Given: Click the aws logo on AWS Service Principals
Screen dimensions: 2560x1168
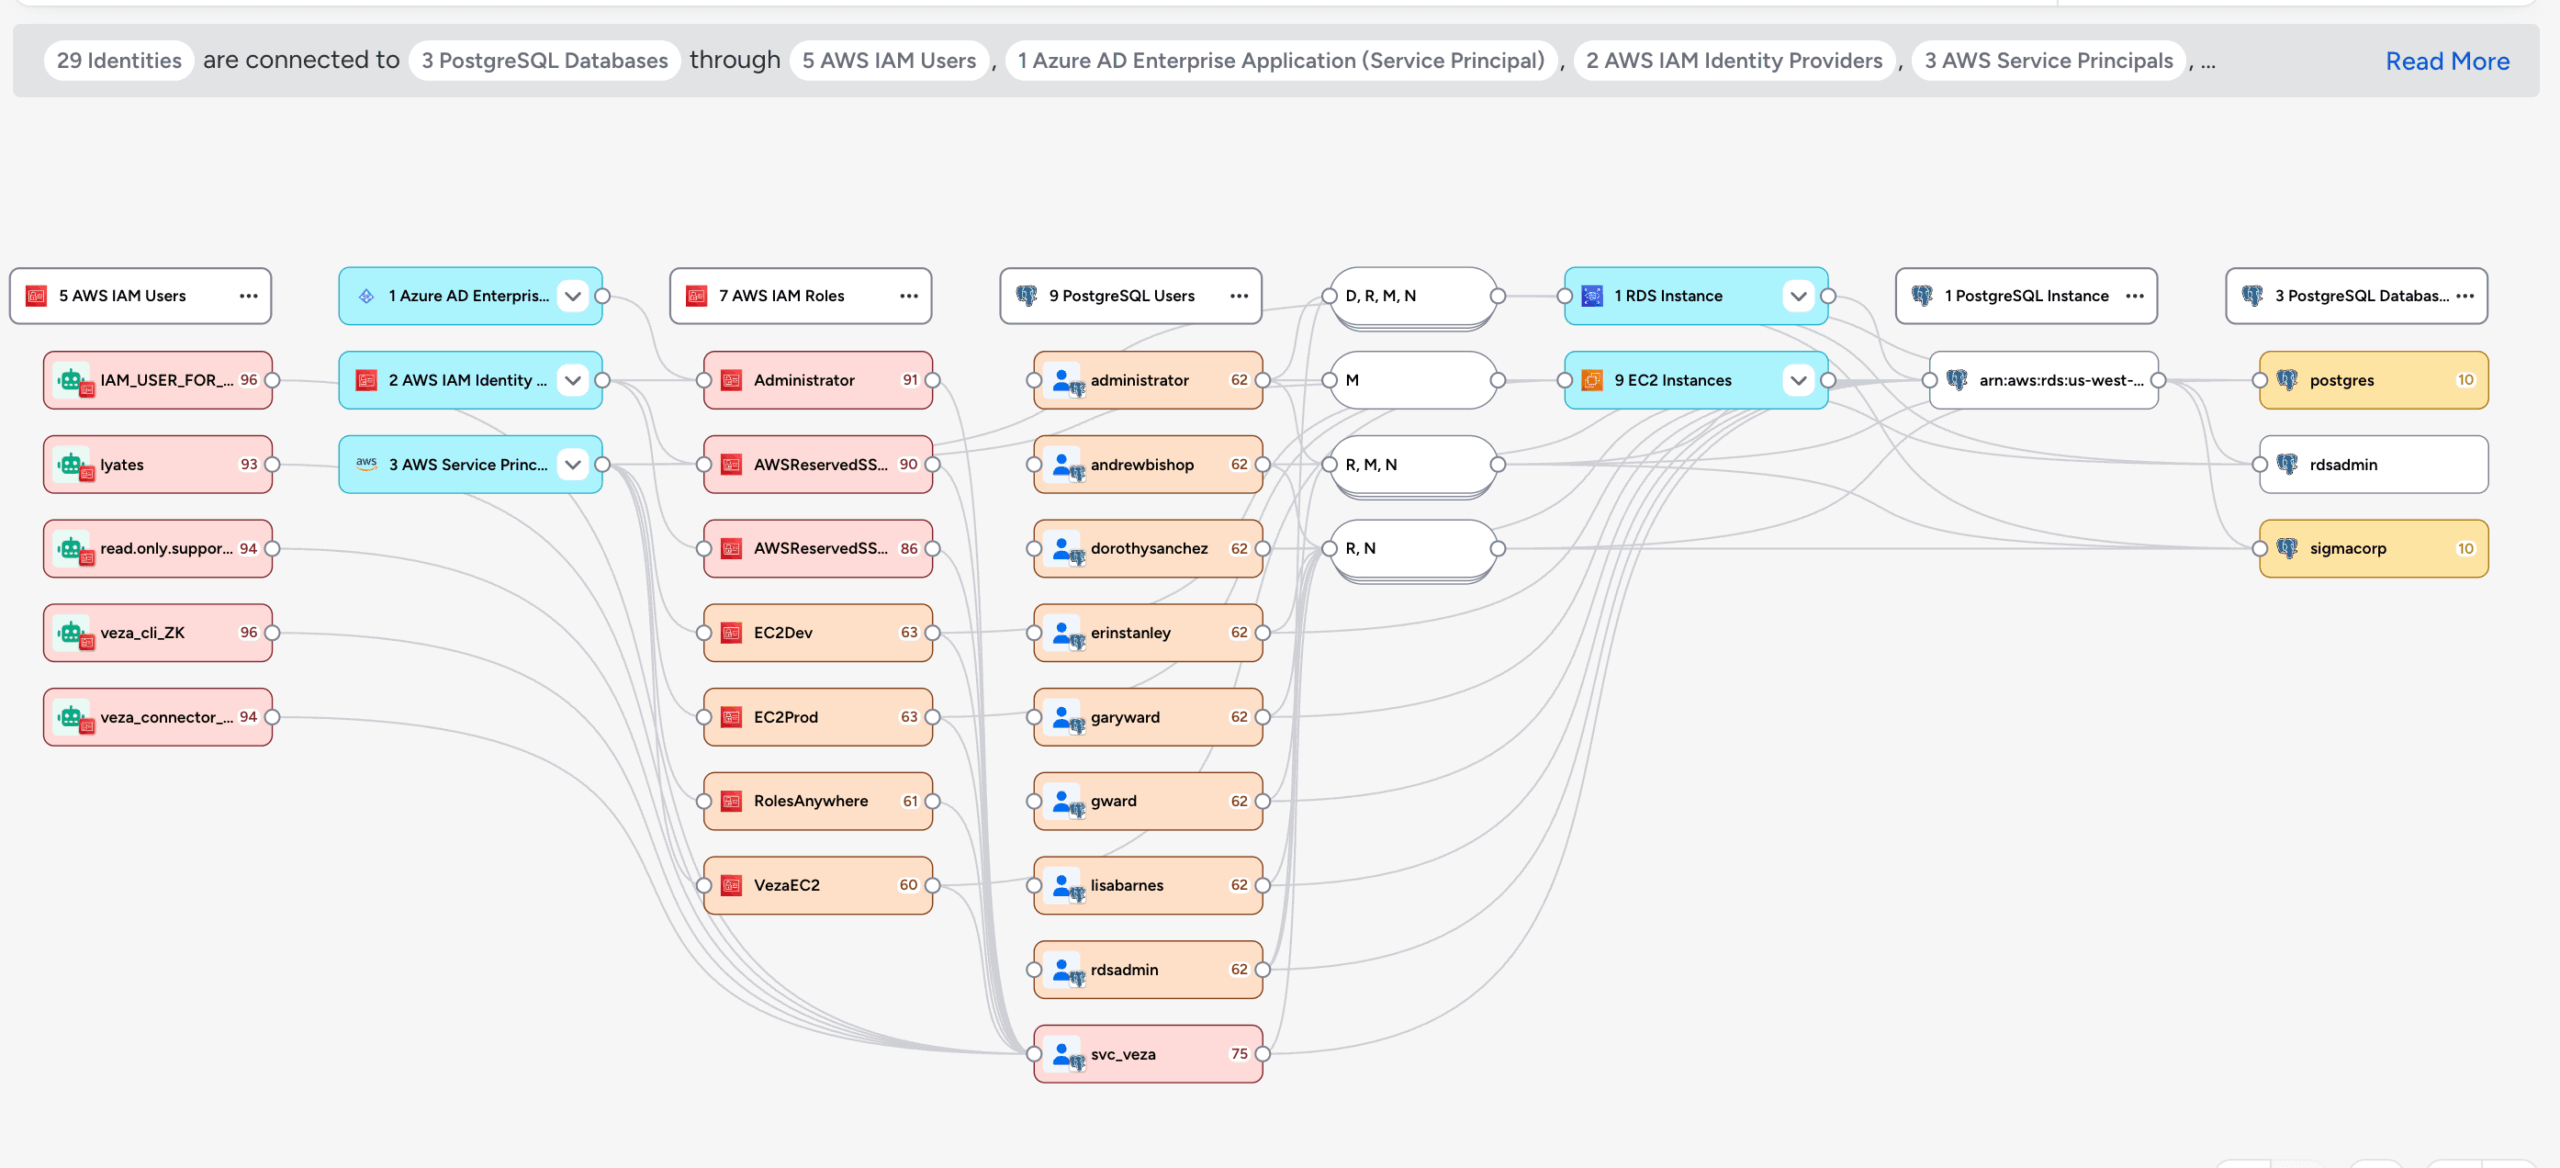Looking at the screenshot, I should 367,464.
